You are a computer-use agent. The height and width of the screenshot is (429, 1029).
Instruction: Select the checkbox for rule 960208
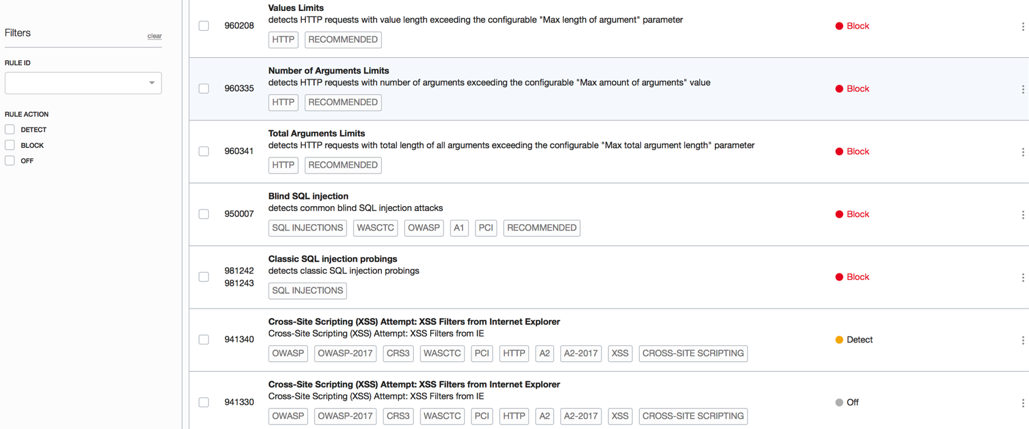pos(204,26)
